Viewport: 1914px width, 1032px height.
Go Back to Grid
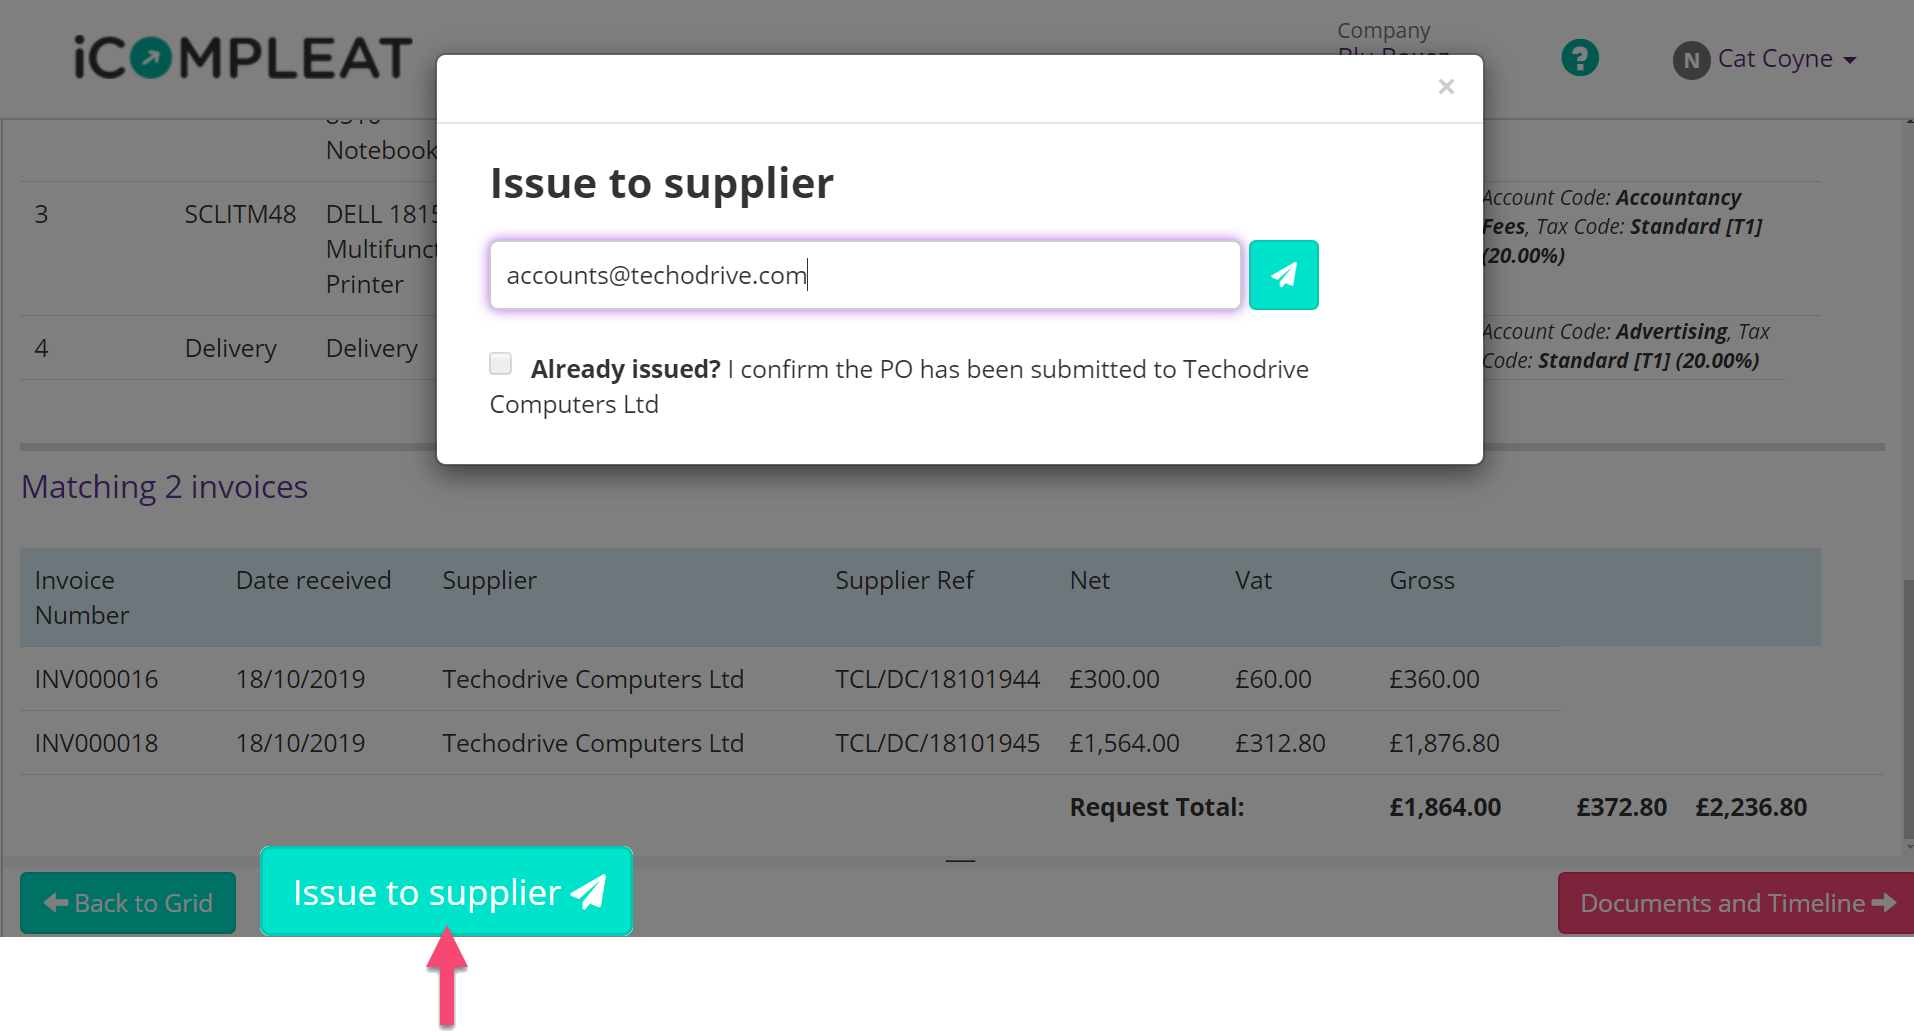click(128, 903)
